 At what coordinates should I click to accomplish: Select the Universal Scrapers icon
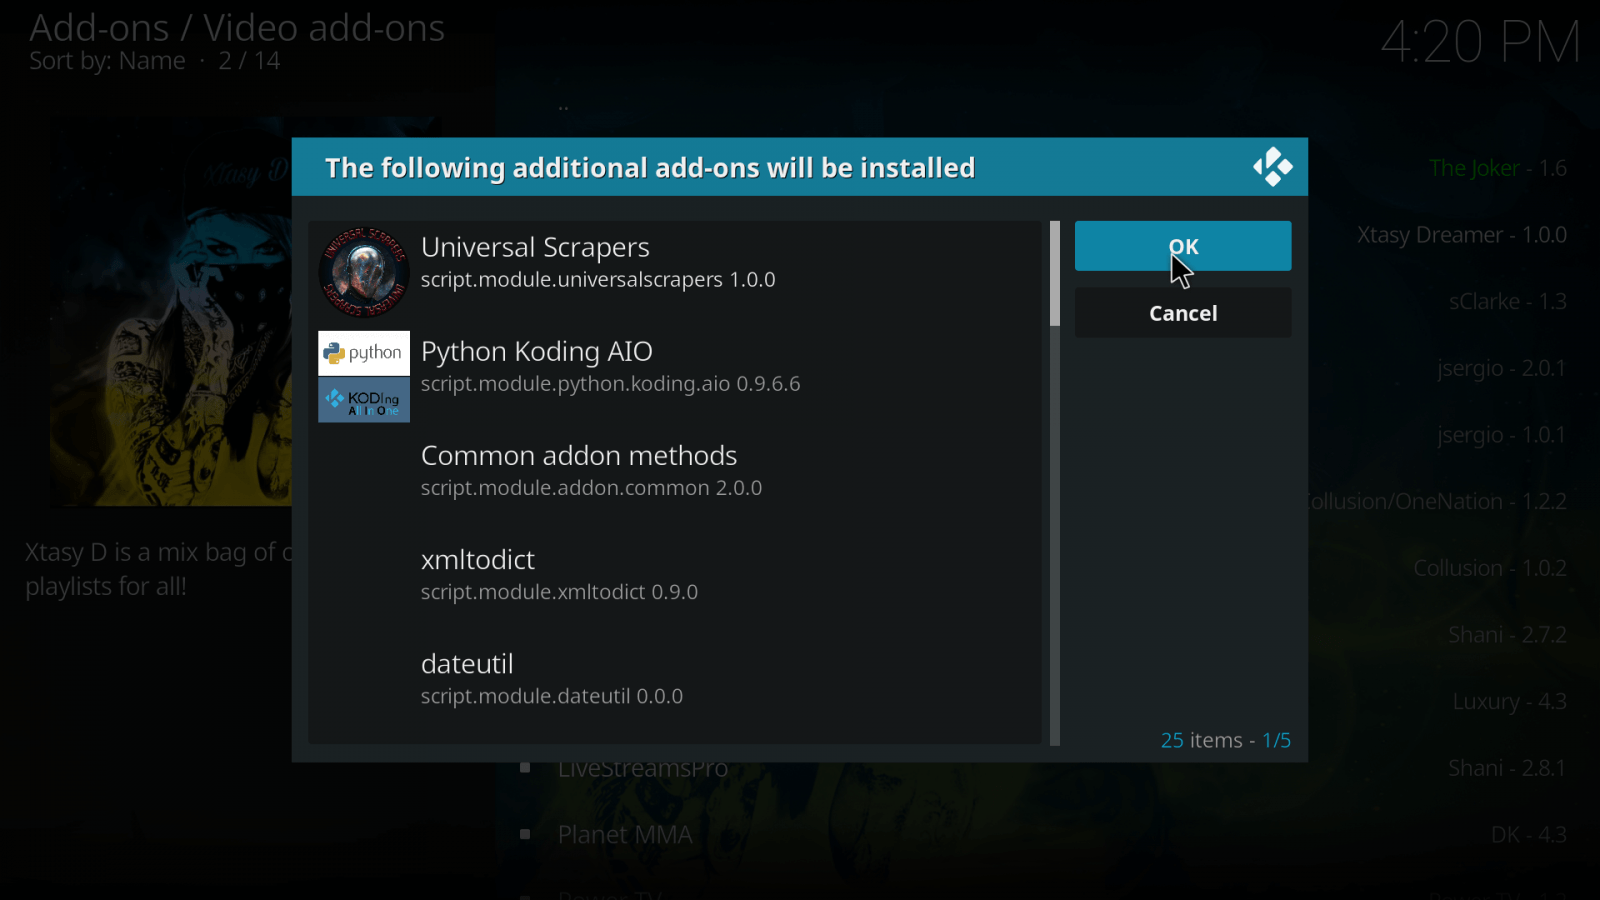click(364, 272)
